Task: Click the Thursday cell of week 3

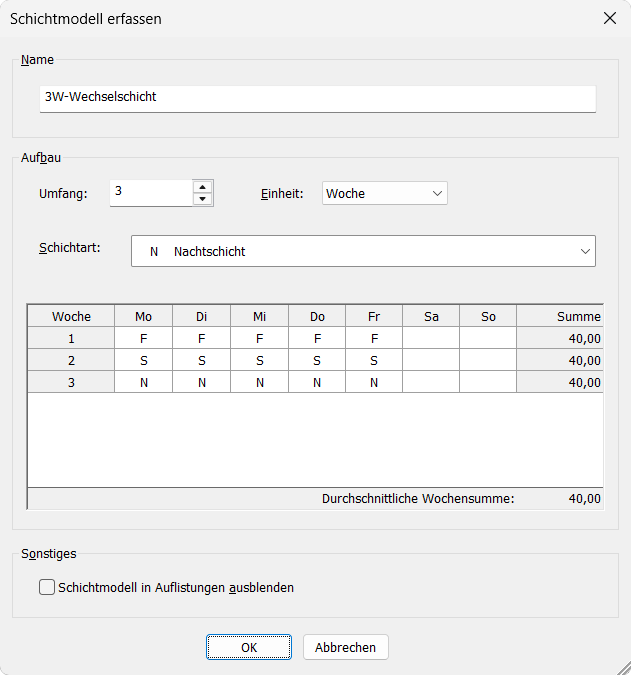Action: 317,382
